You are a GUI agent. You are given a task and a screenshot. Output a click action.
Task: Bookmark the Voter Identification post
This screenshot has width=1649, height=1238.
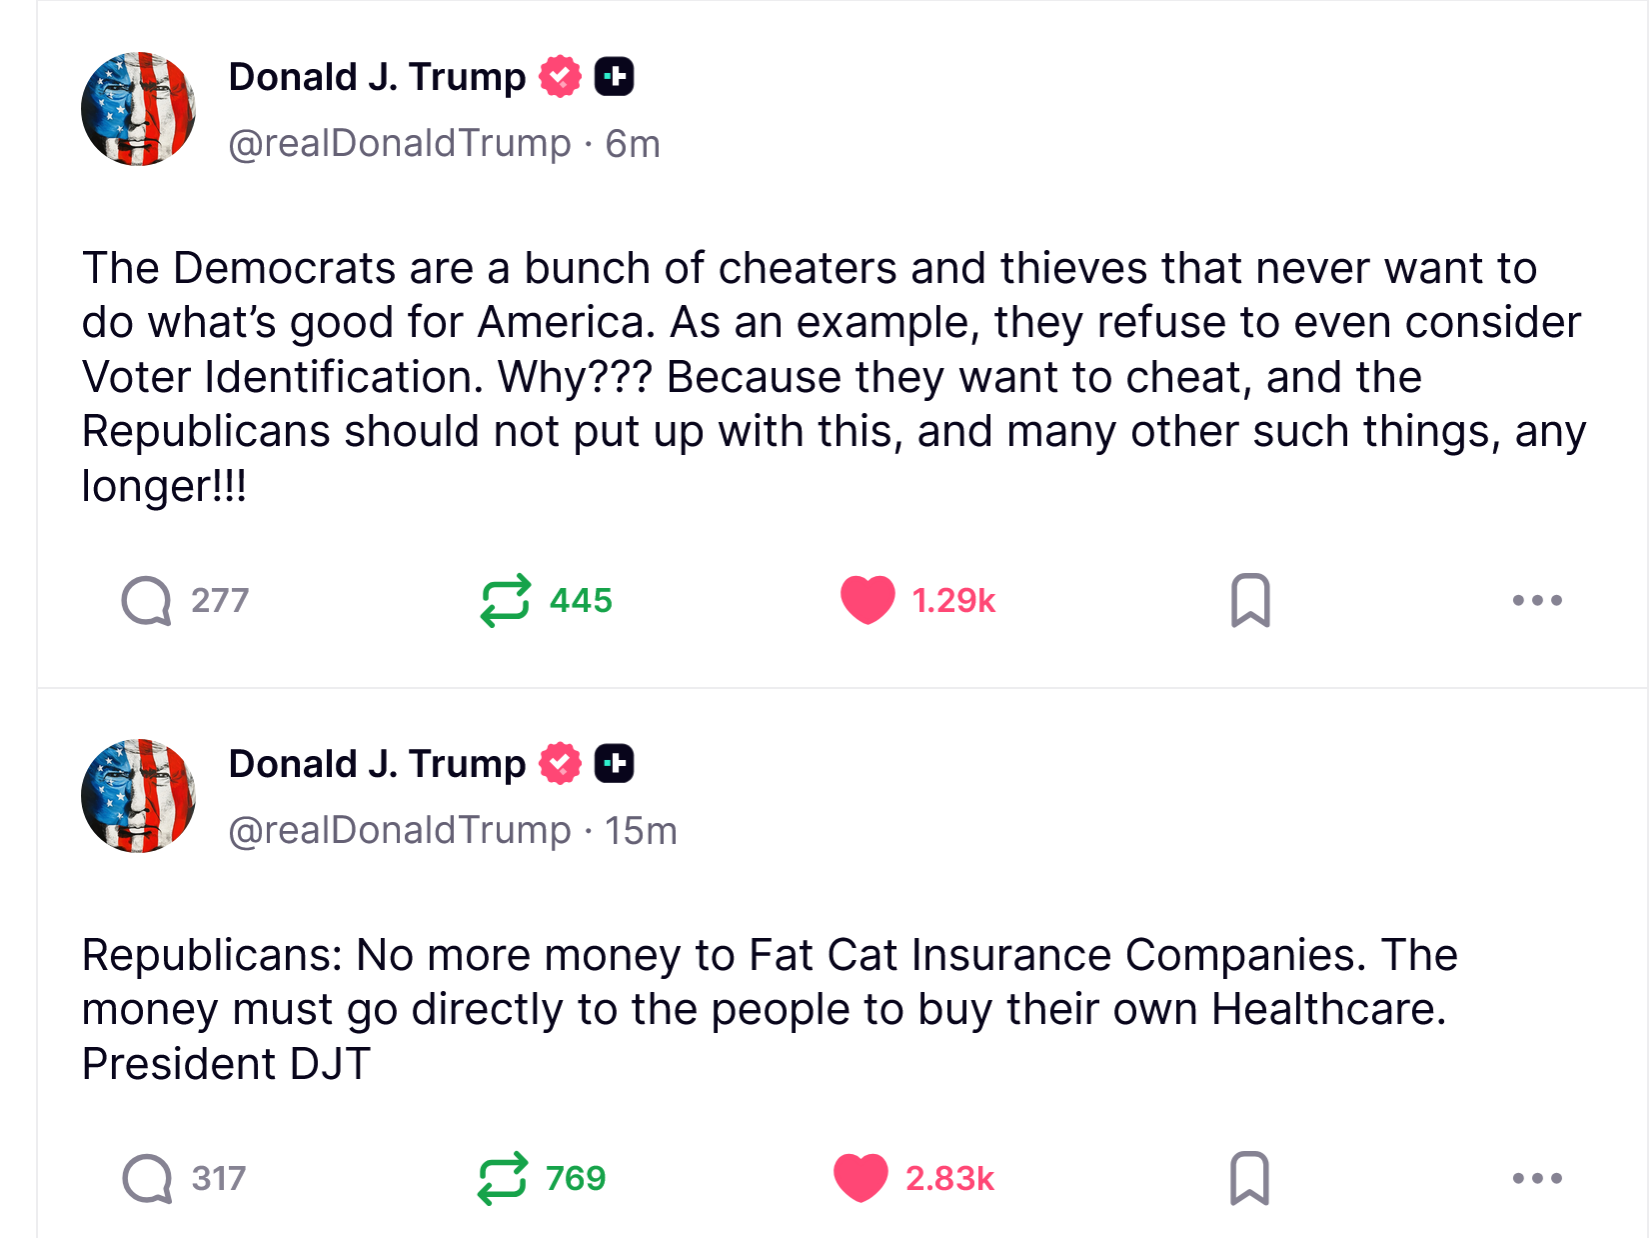pos(1250,600)
